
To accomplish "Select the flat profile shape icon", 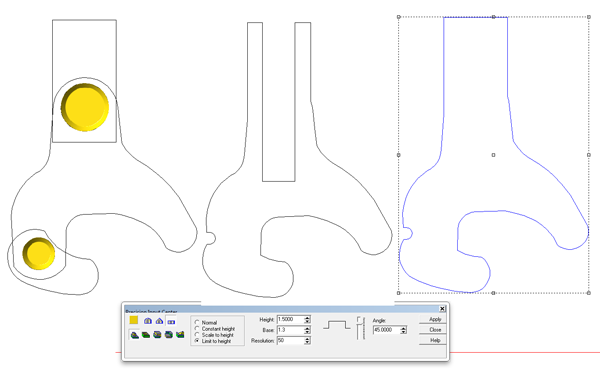I will point(171,322).
